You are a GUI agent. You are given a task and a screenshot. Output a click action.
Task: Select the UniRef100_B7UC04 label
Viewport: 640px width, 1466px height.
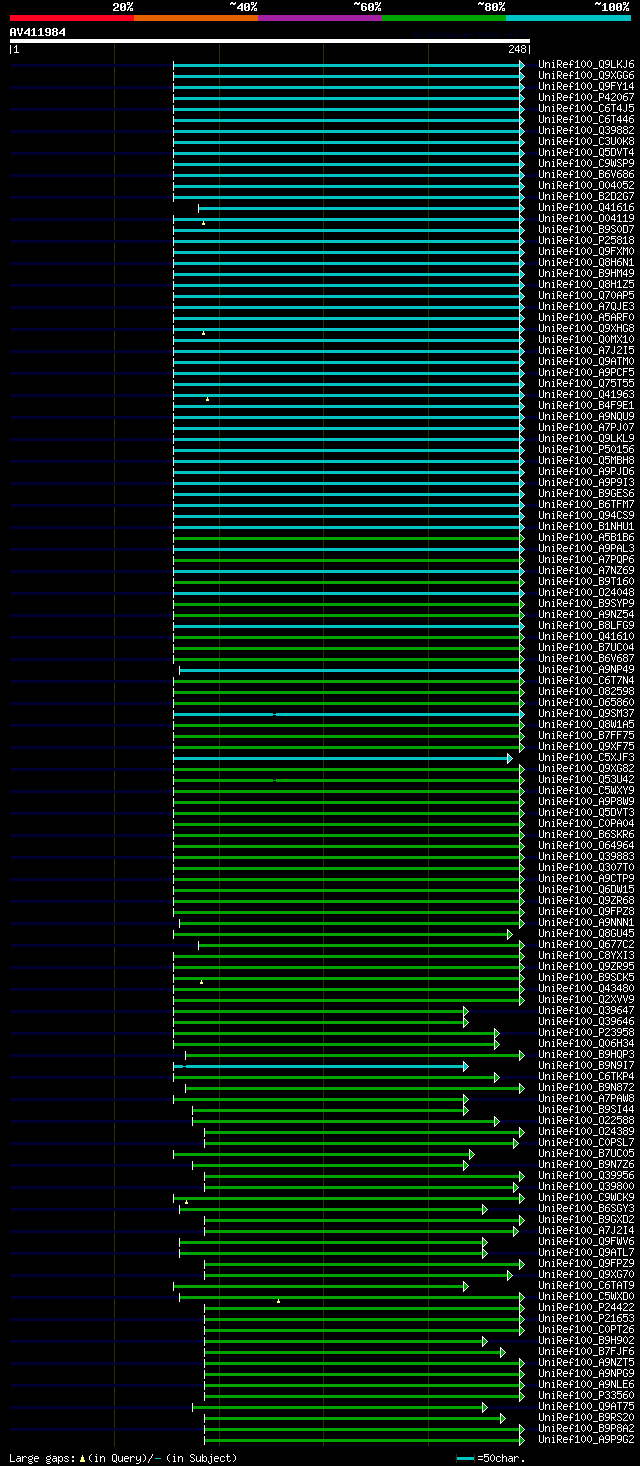click(x=586, y=647)
